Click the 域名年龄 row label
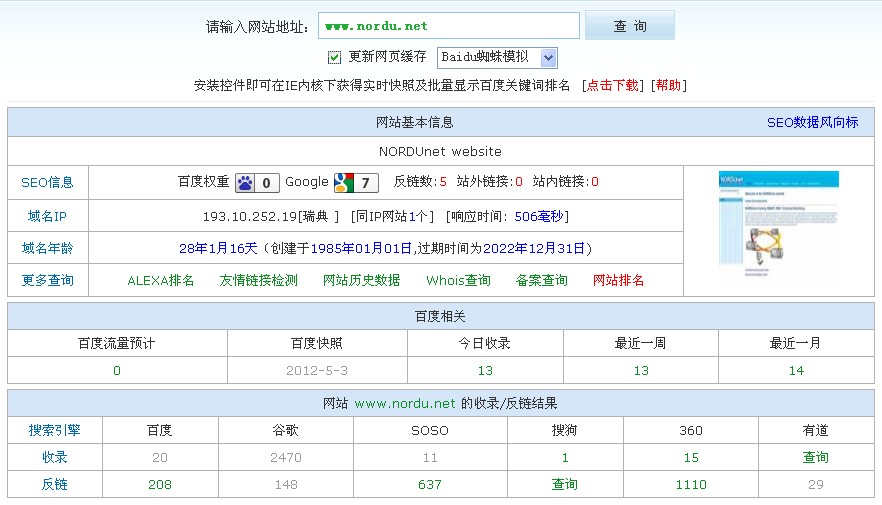This screenshot has height=505, width=882. [x=47, y=249]
